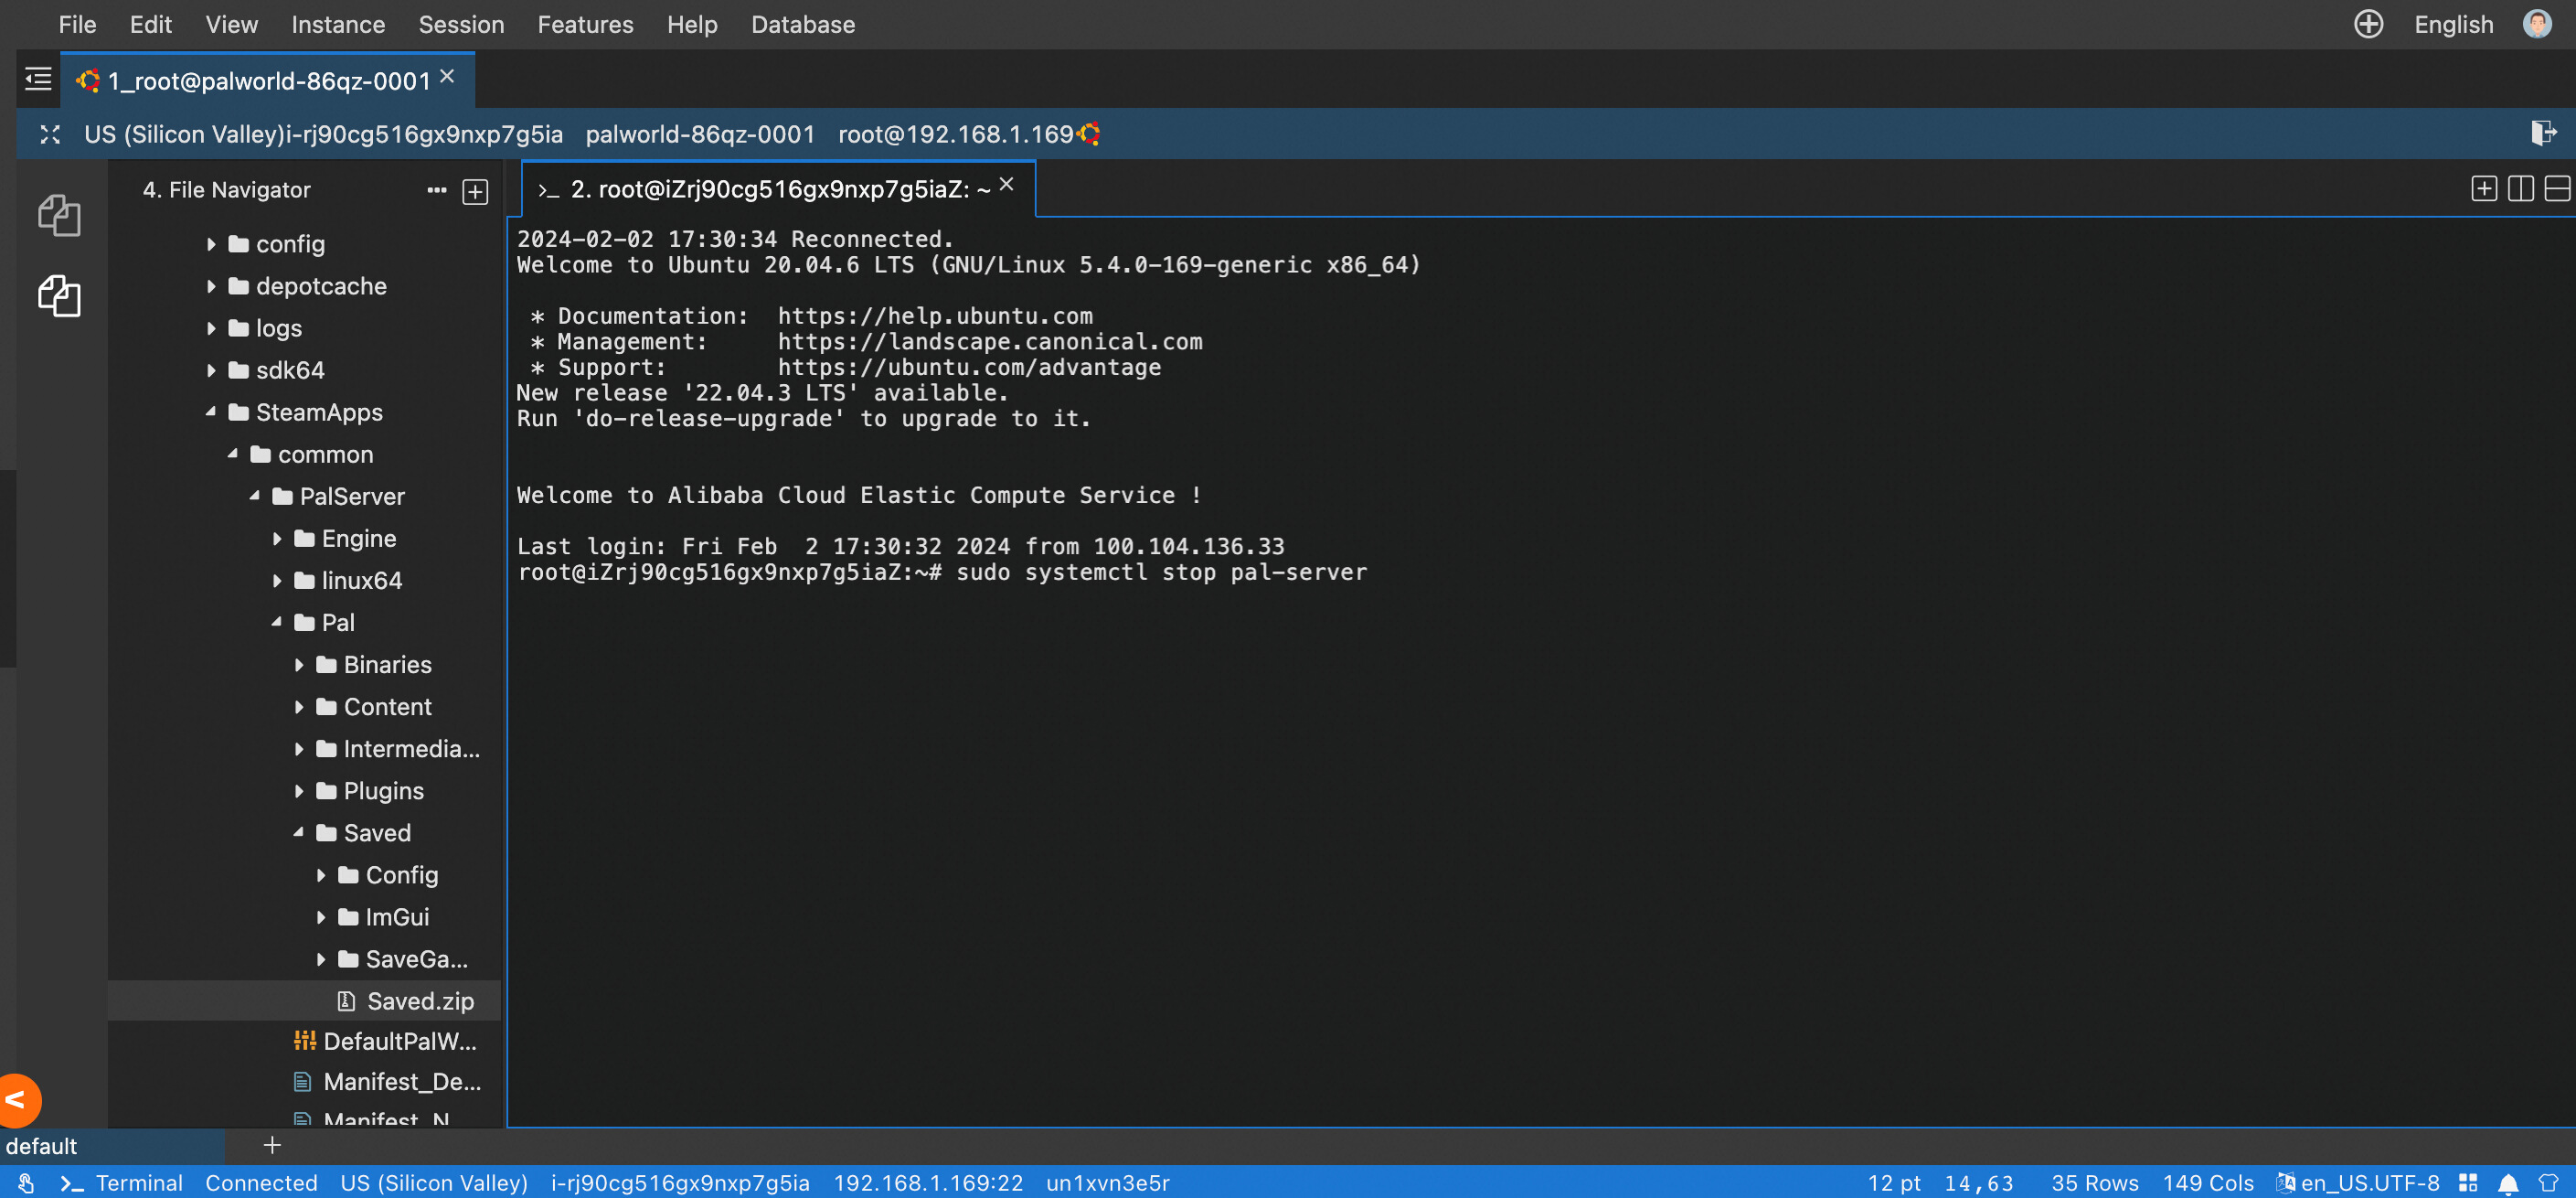
Task: Click the new terminal pane plus icon
Action: [x=2484, y=189]
